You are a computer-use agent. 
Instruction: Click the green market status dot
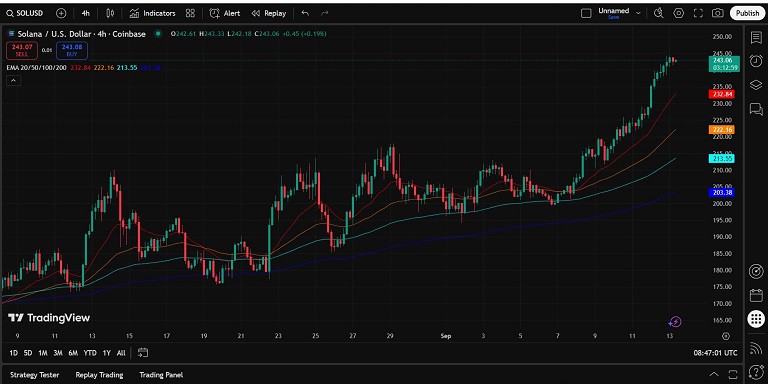pyautogui.click(x=158, y=34)
